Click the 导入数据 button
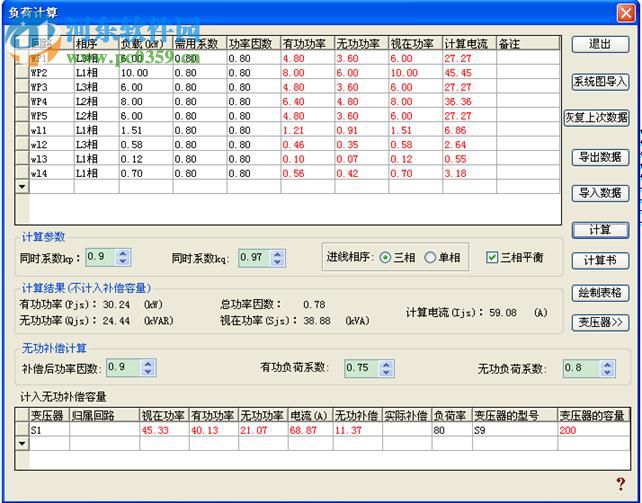 click(x=600, y=193)
